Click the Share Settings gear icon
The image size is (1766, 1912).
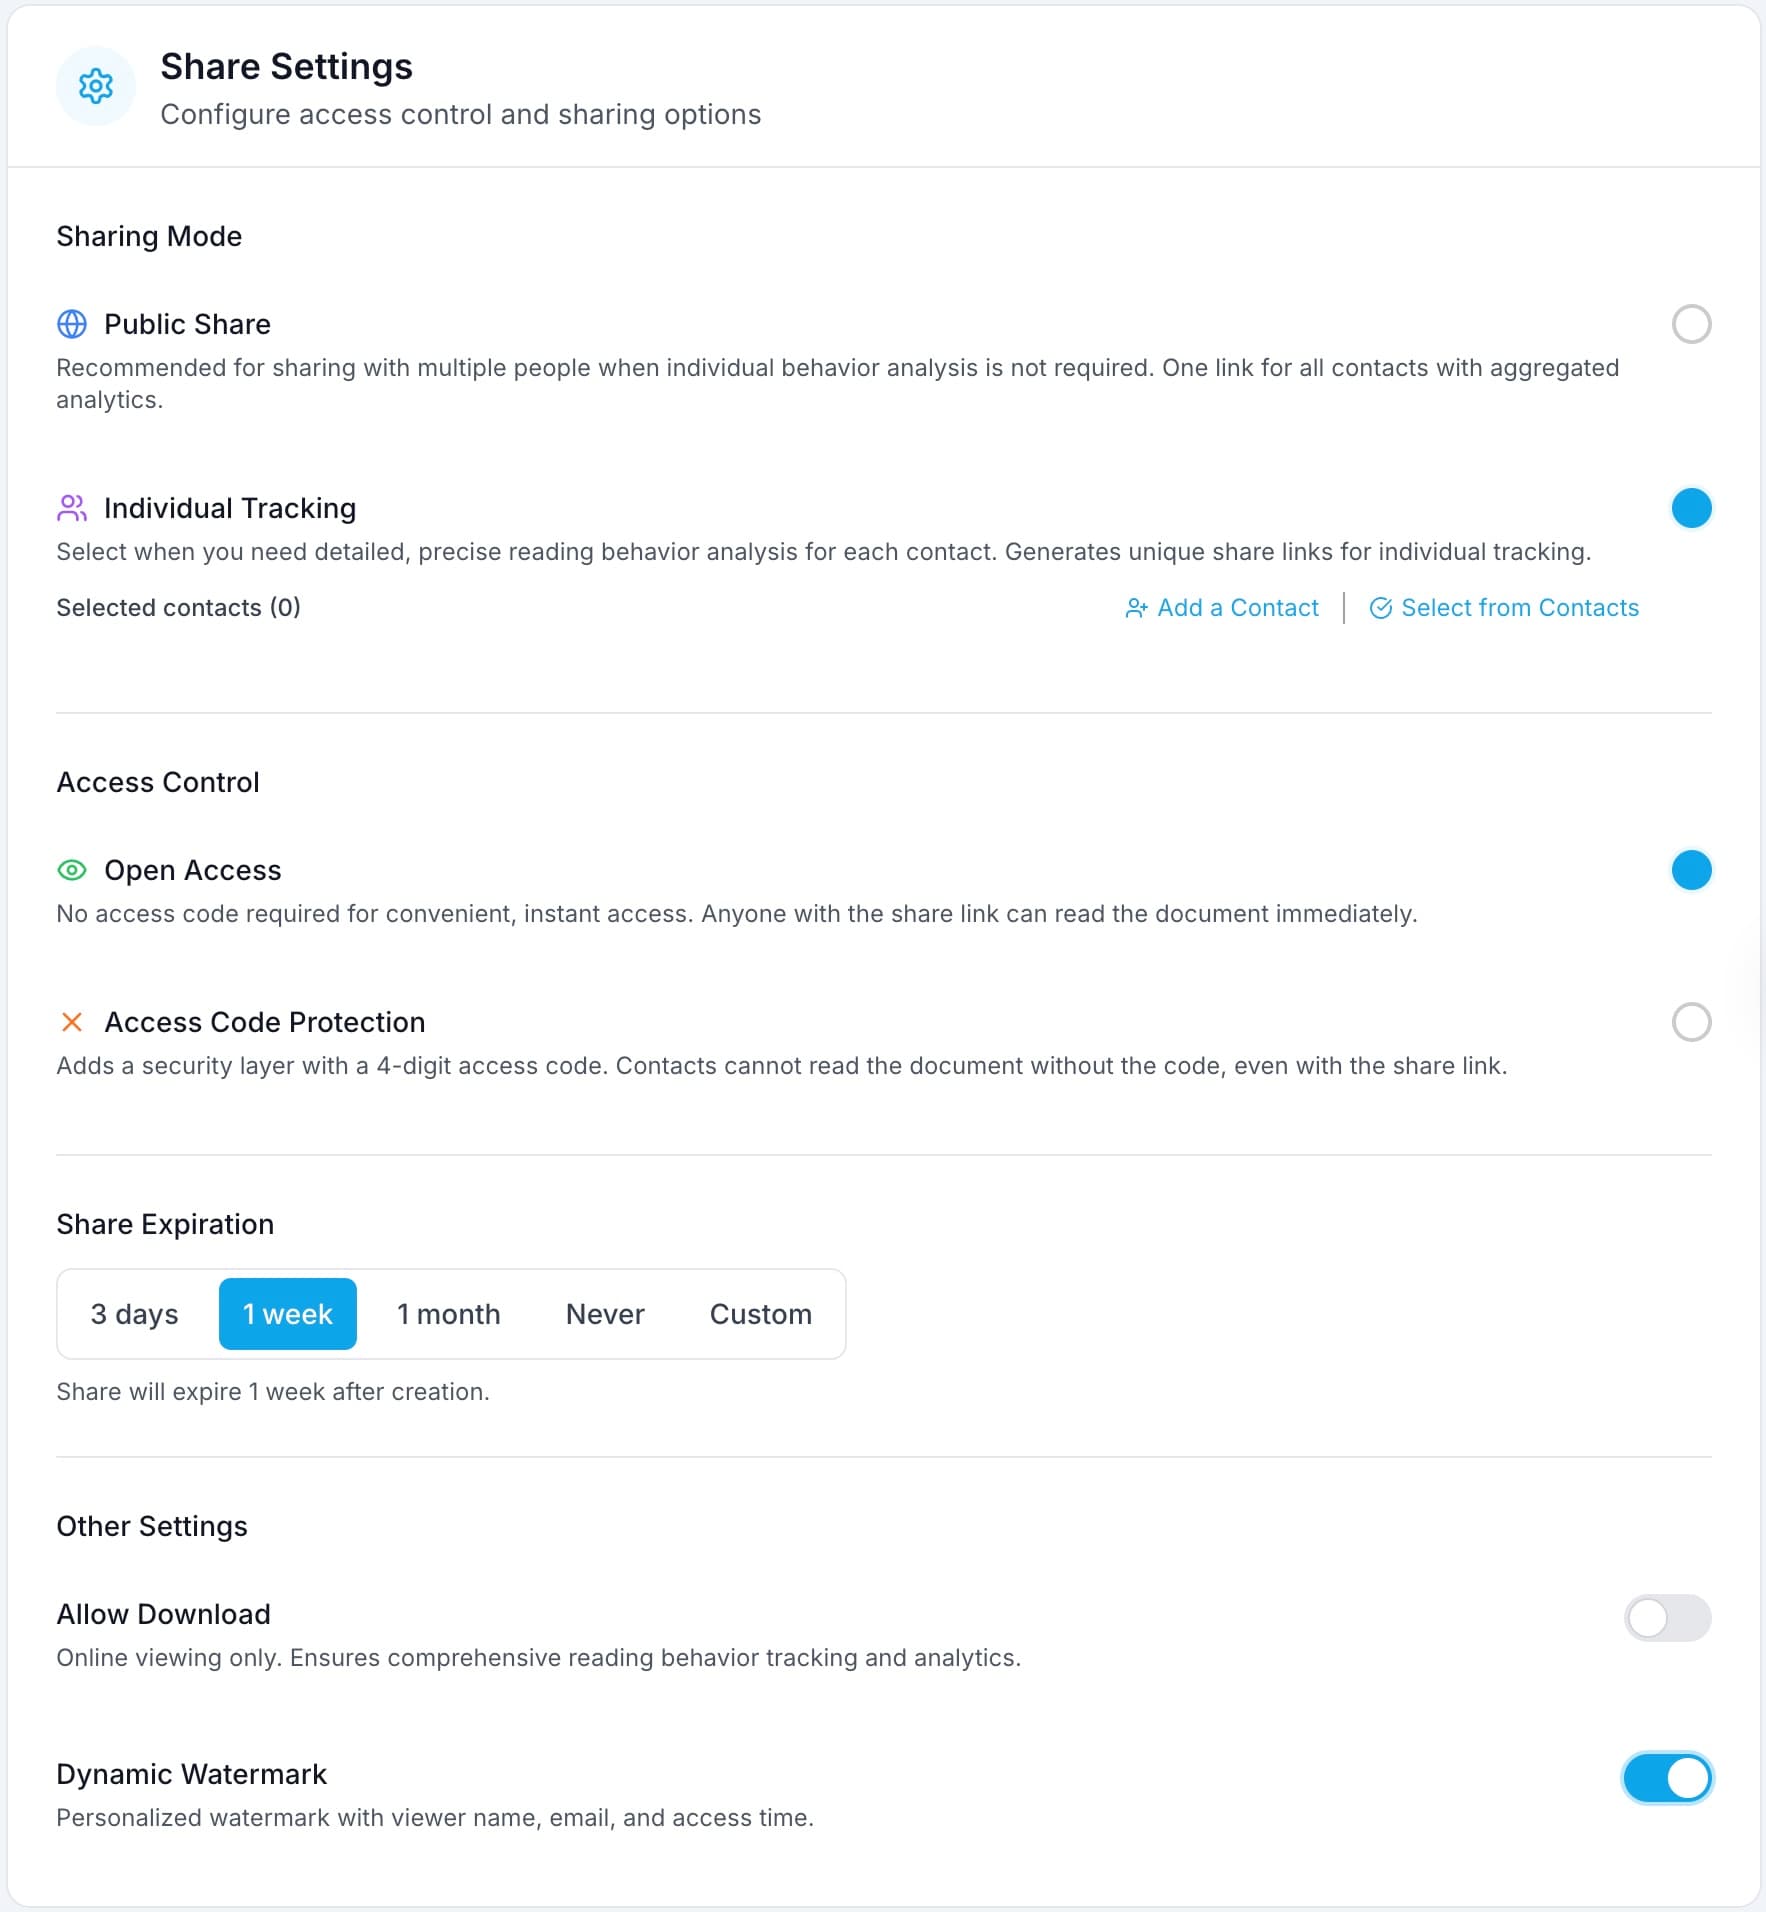coord(96,86)
